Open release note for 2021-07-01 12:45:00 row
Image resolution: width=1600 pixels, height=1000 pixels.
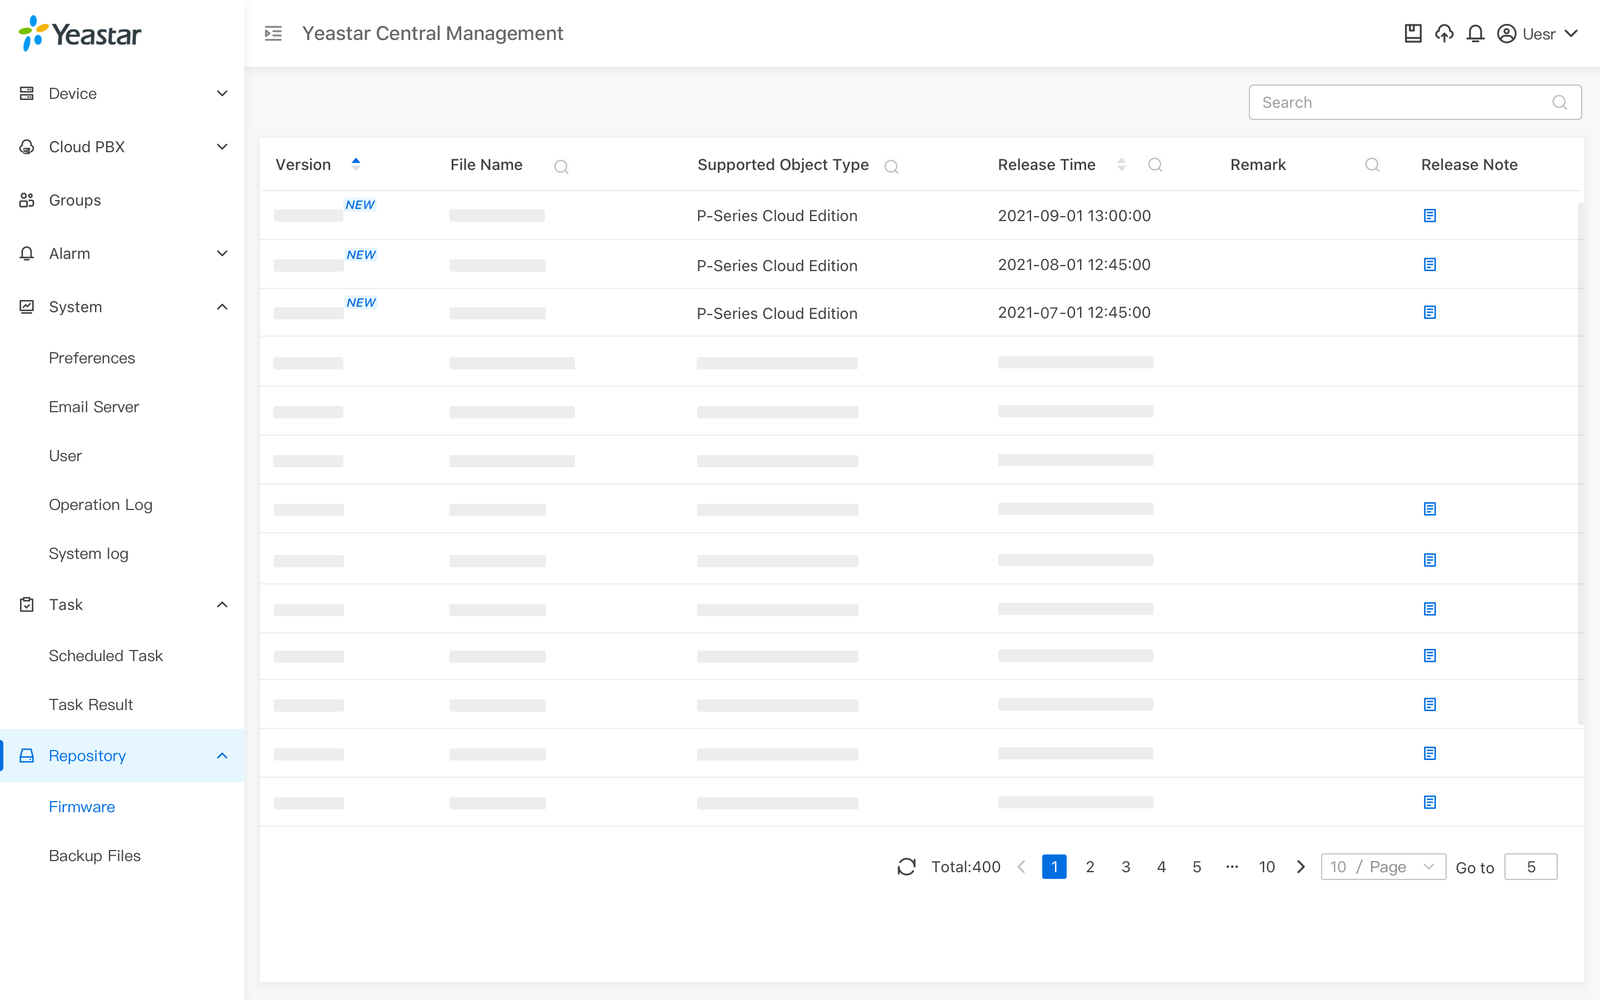click(1430, 313)
